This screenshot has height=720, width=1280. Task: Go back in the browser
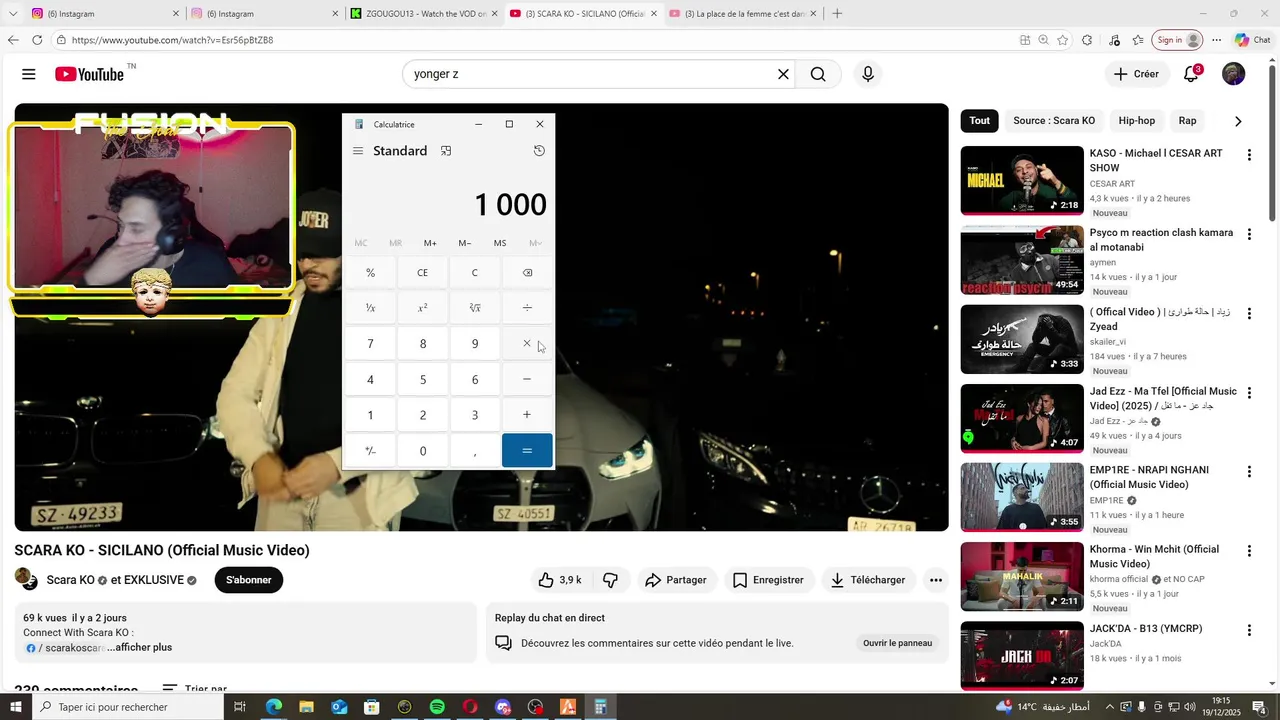click(12, 40)
